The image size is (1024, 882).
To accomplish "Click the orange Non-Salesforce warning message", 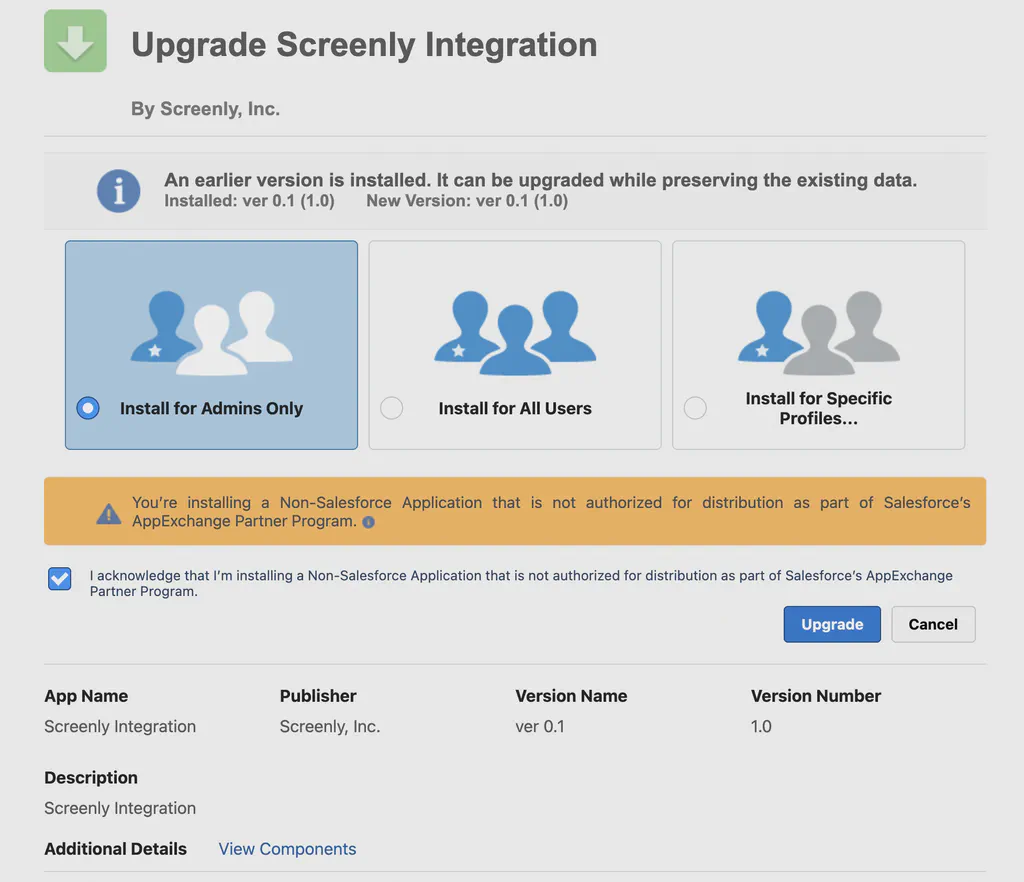I will 551,511.
